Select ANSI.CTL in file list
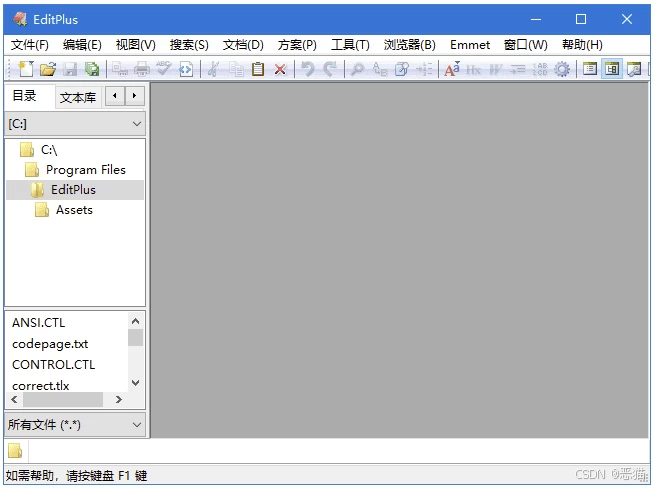Viewport: 653px width, 488px height. (38, 323)
